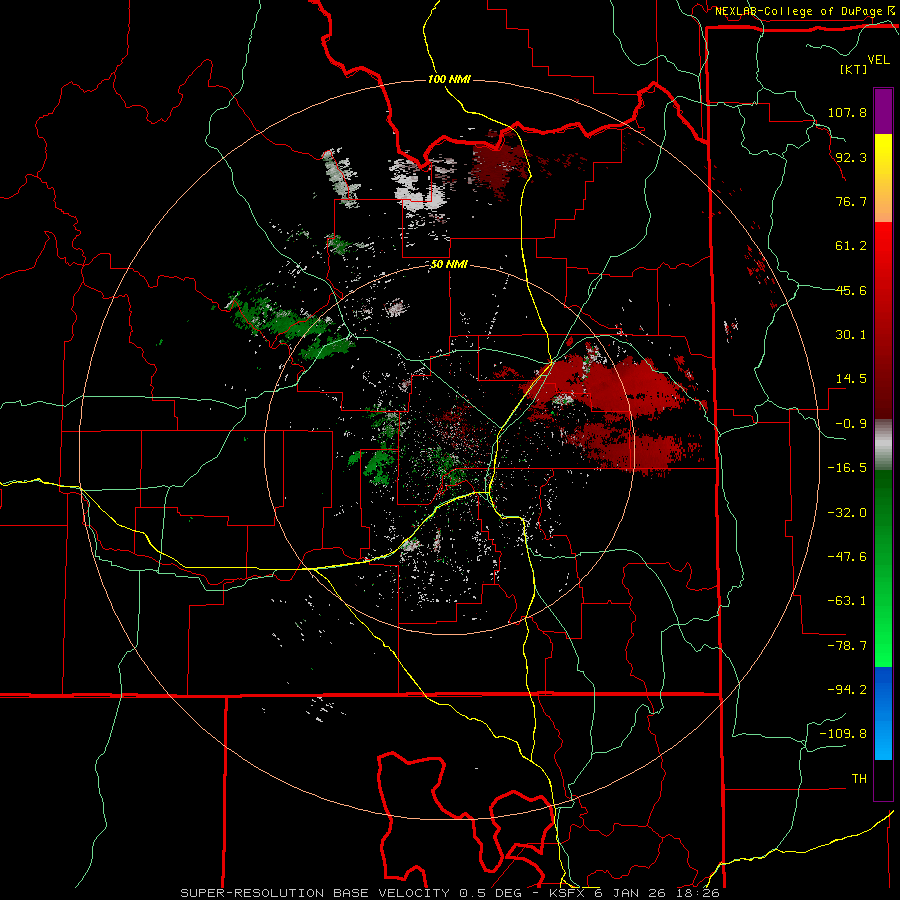Image resolution: width=900 pixels, height=900 pixels.
Task: Click the 50 NMI range ring label
Action: 449,265
